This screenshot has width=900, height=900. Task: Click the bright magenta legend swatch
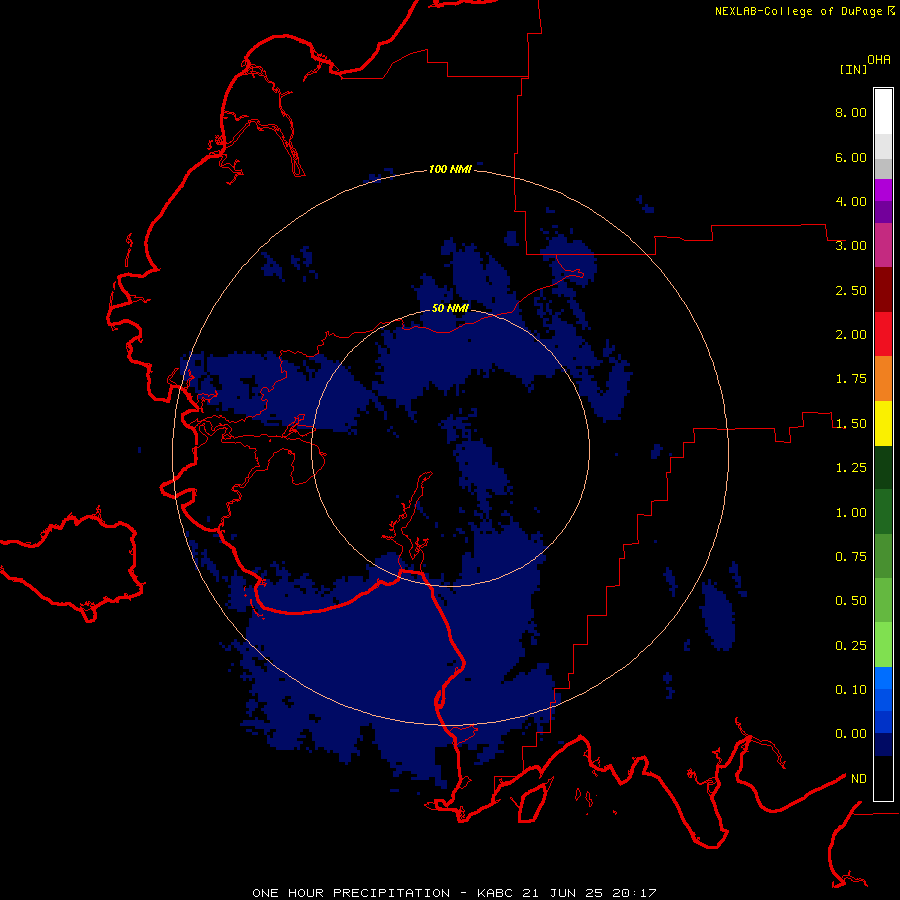click(x=883, y=190)
